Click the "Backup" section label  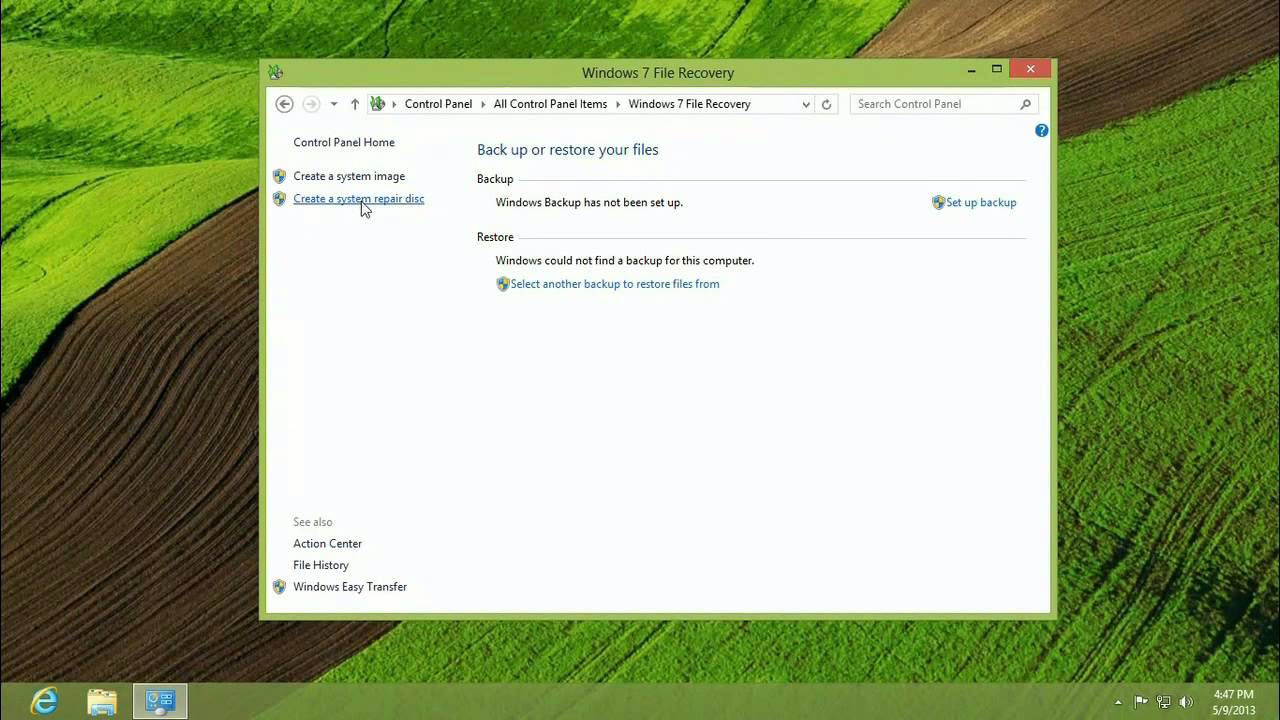495,179
